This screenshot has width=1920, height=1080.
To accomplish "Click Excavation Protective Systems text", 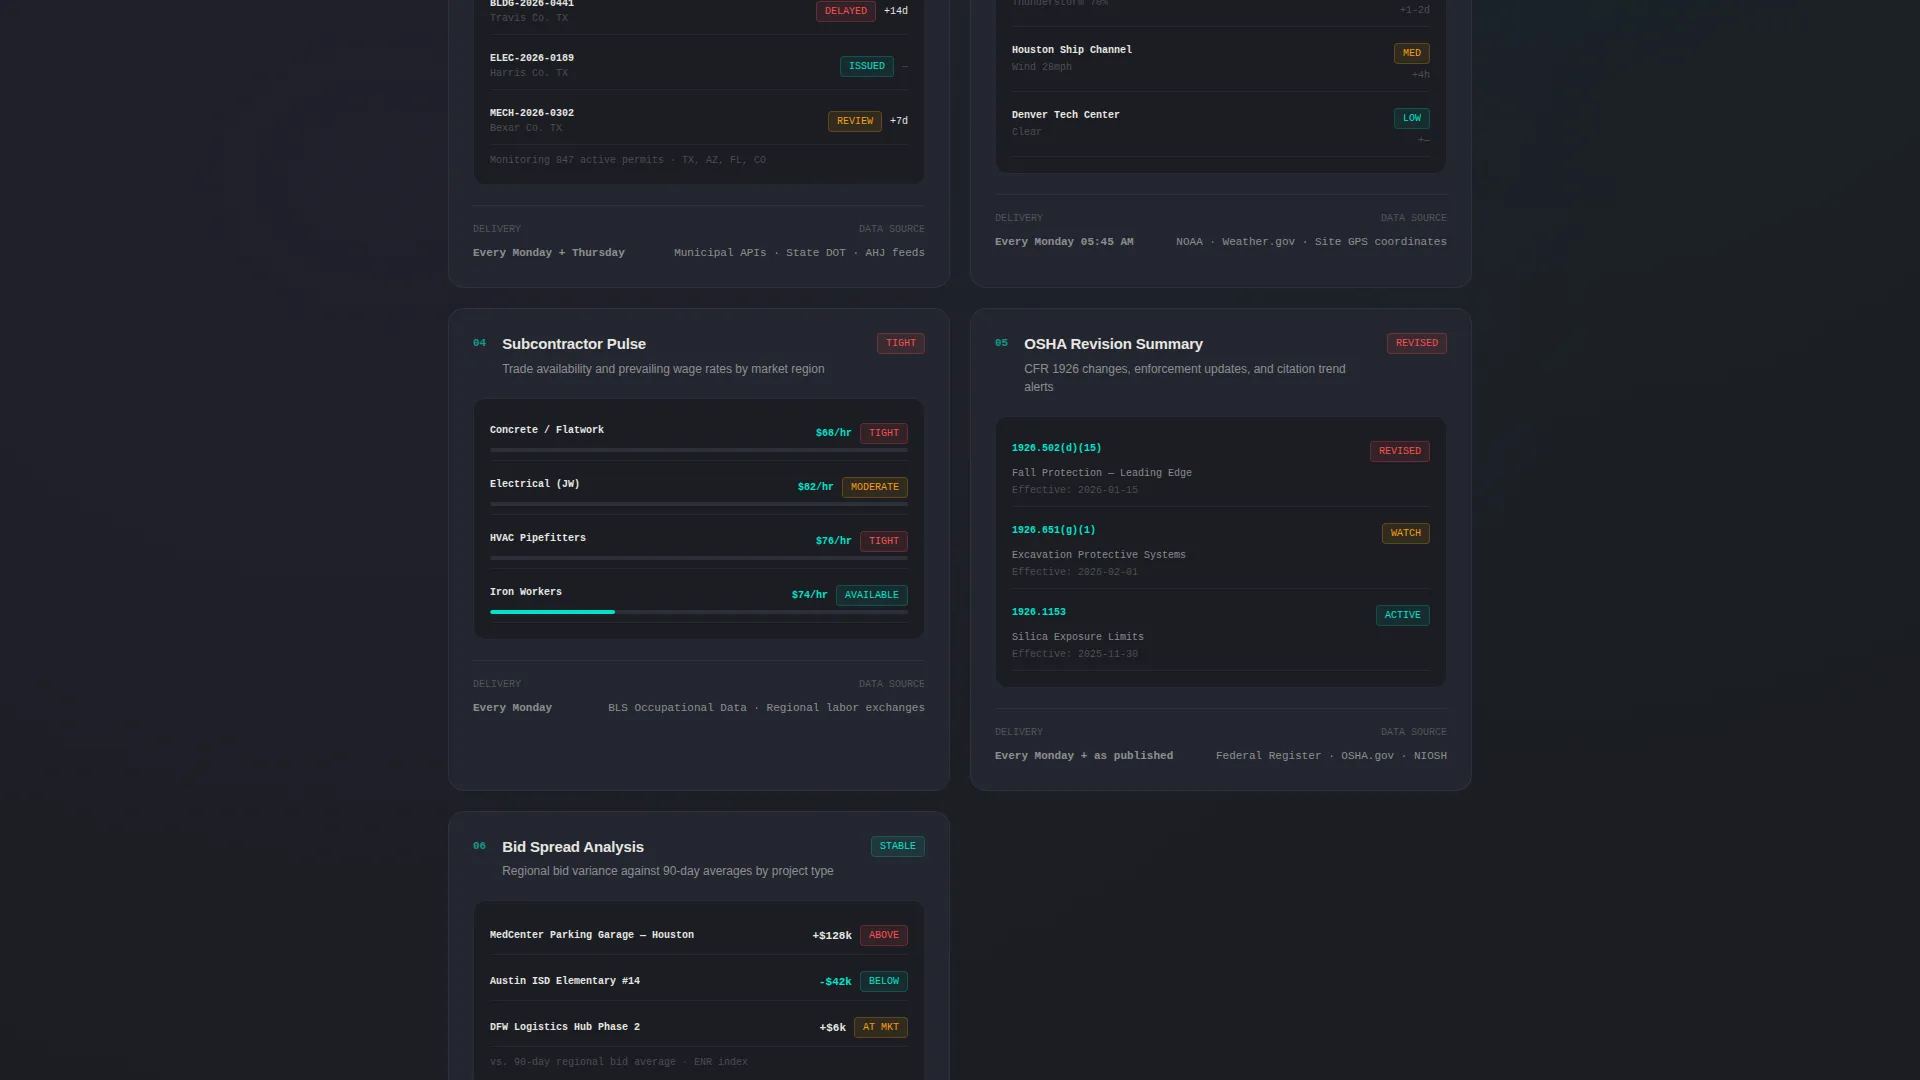I will pos(1099,555).
